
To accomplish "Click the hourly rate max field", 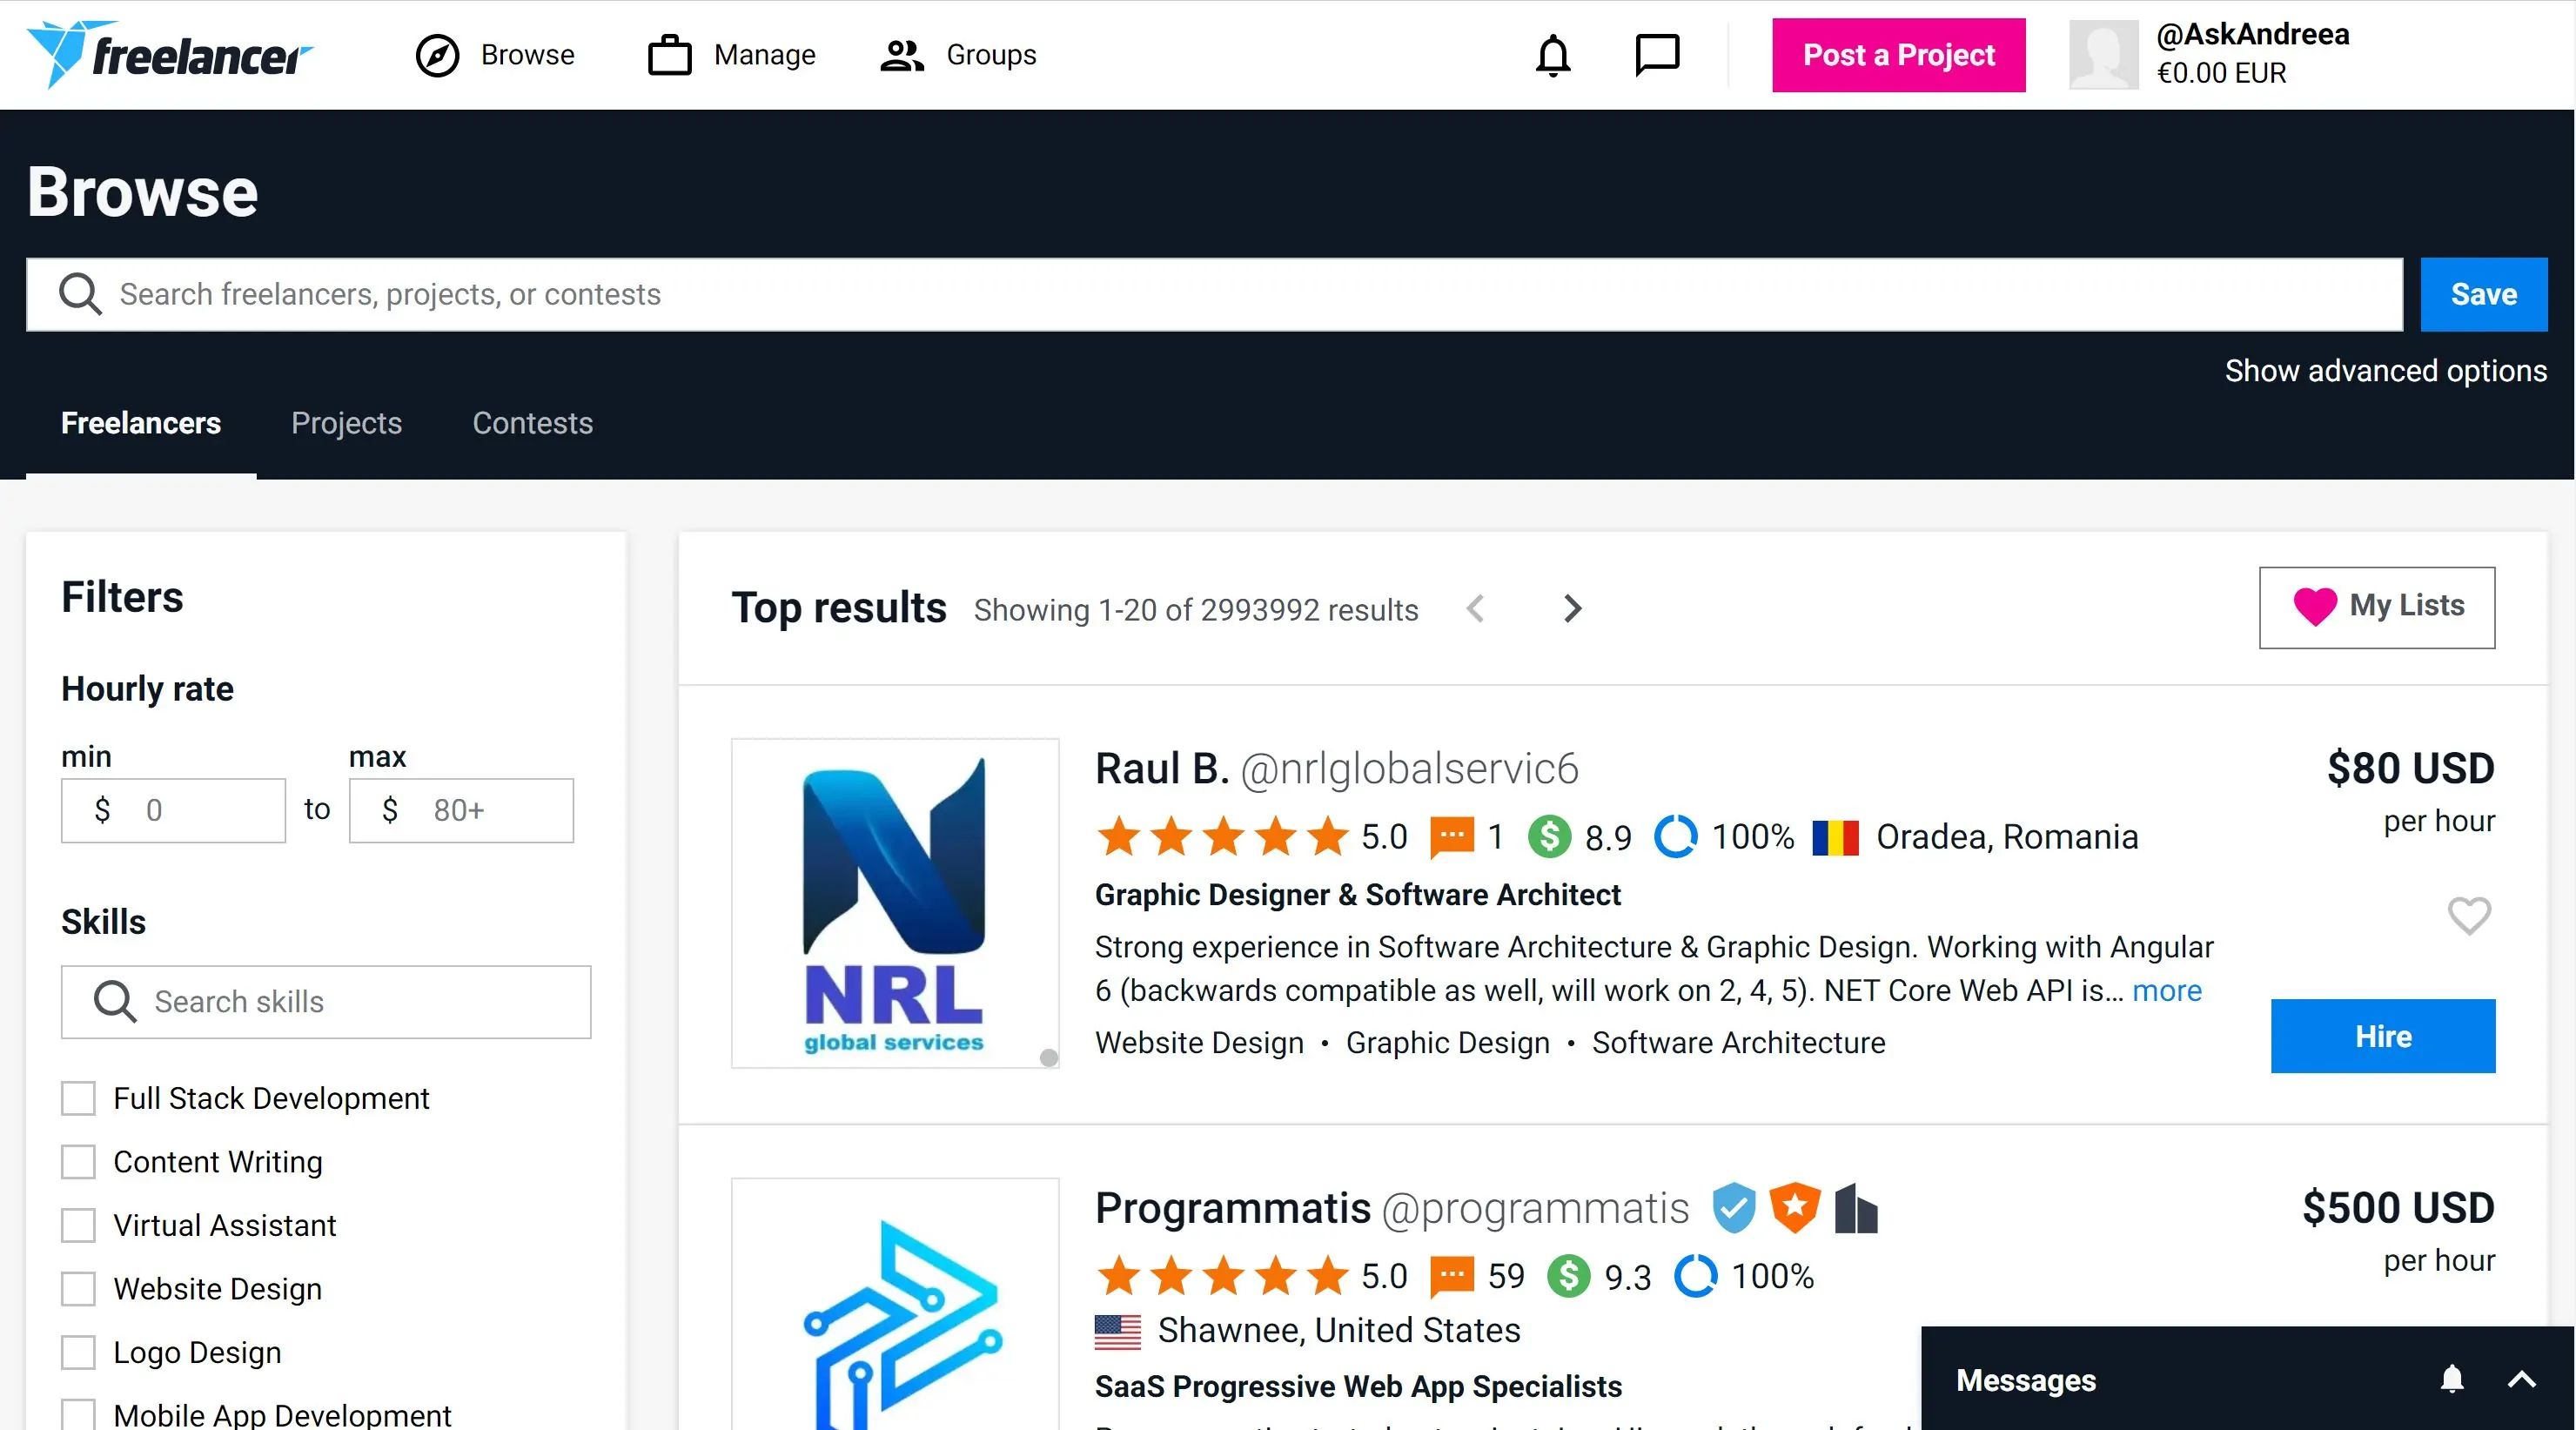I will 461,810.
